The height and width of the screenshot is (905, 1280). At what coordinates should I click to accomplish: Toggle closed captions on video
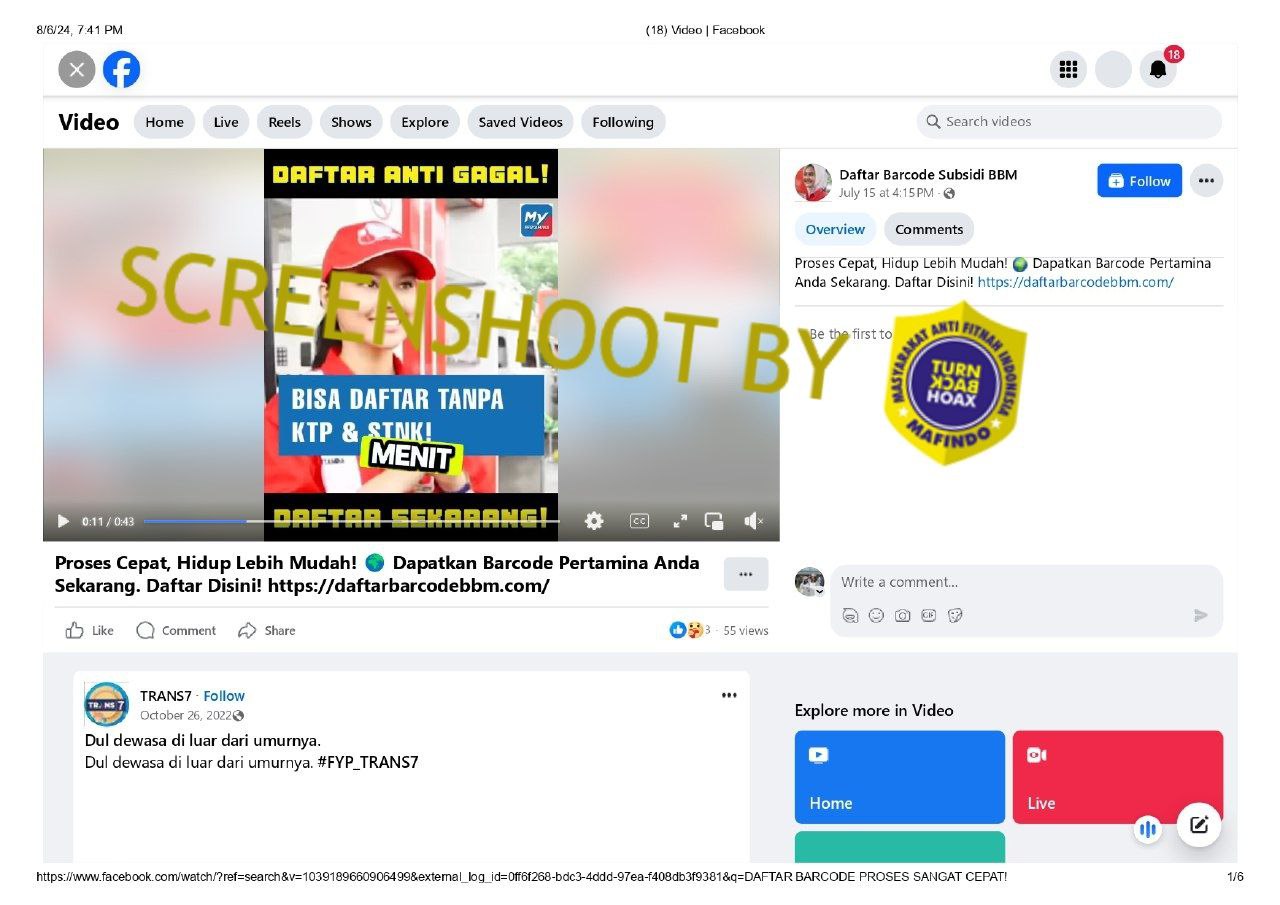pos(639,521)
